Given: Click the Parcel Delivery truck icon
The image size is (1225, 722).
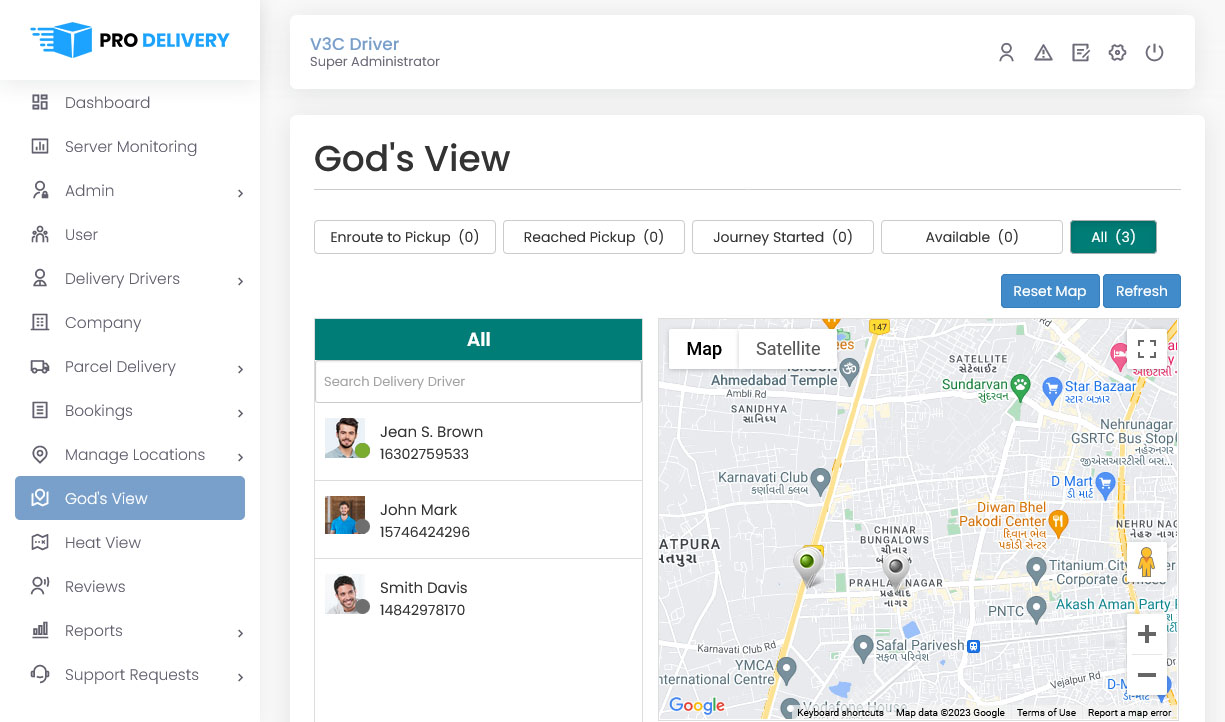Looking at the screenshot, I should coord(40,366).
